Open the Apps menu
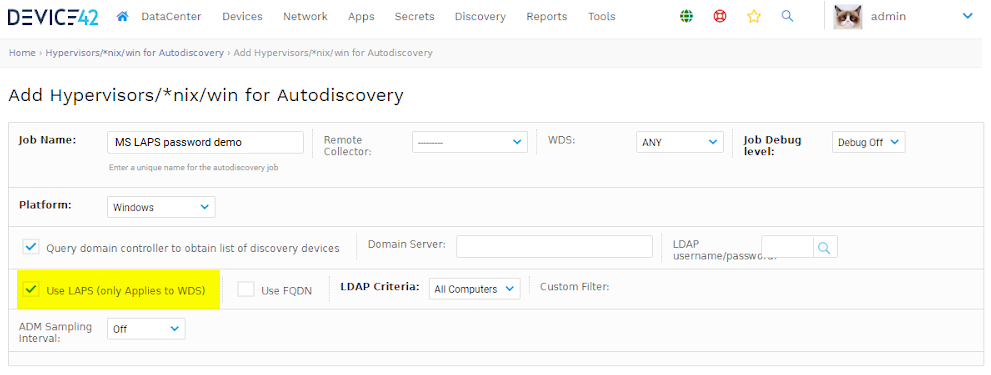This screenshot has width=991, height=375. (x=361, y=17)
